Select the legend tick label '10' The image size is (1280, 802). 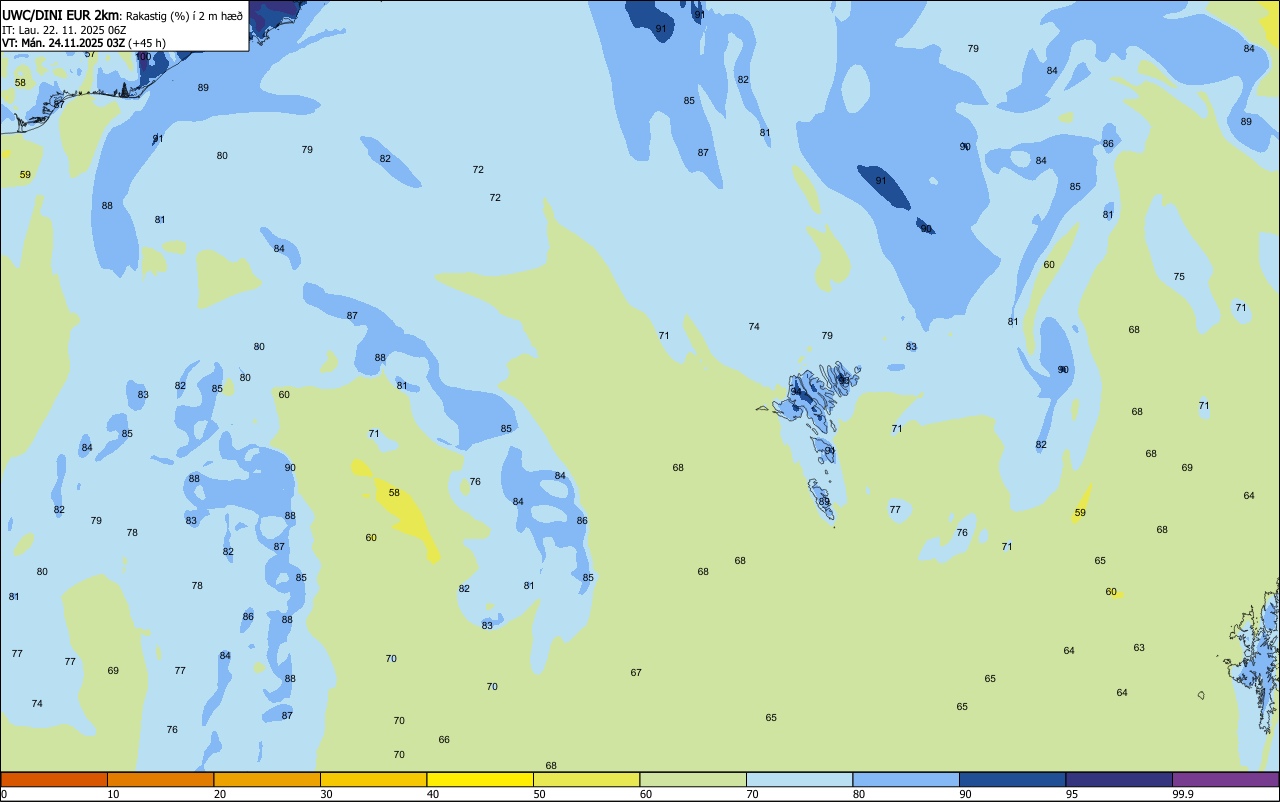point(113,794)
